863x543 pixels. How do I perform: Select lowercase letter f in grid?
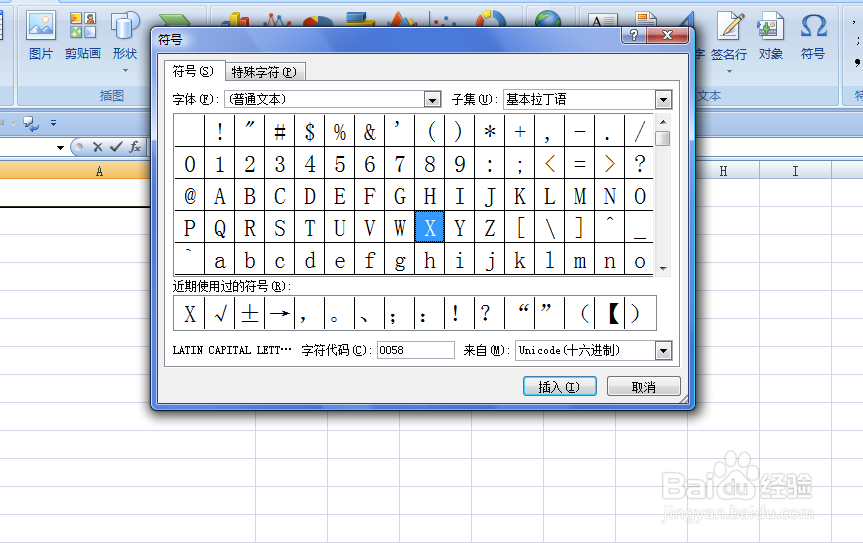point(370,260)
